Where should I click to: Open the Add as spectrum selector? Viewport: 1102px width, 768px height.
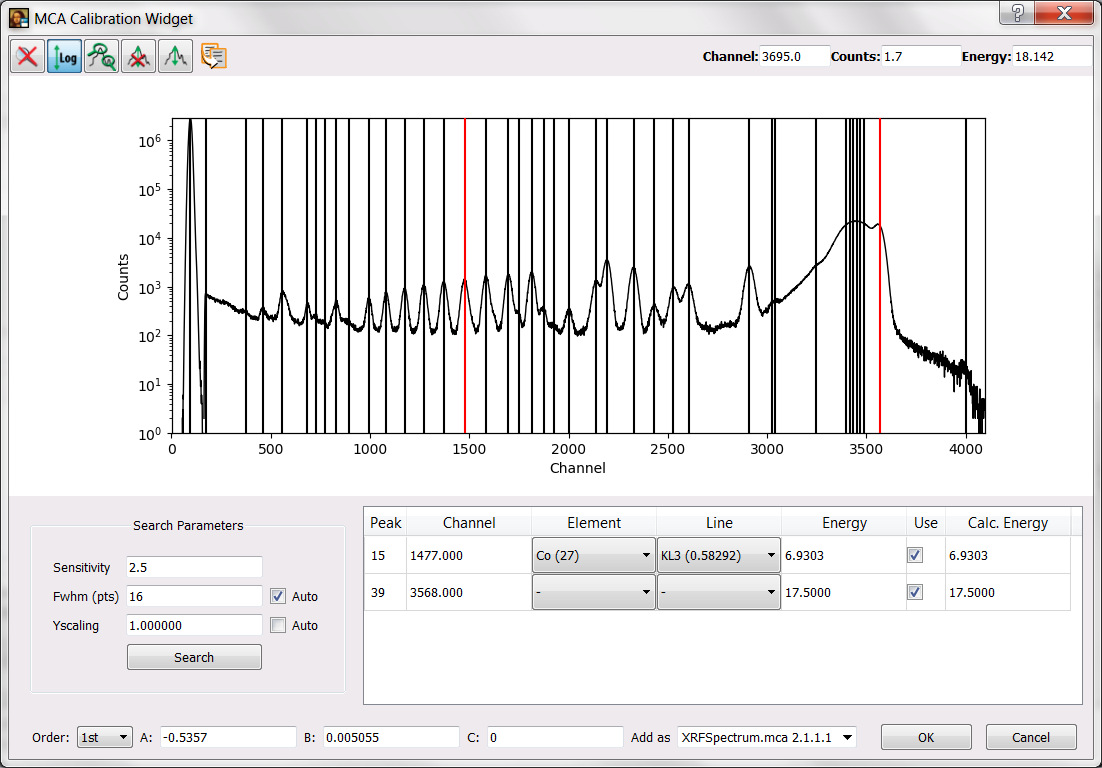coord(766,737)
